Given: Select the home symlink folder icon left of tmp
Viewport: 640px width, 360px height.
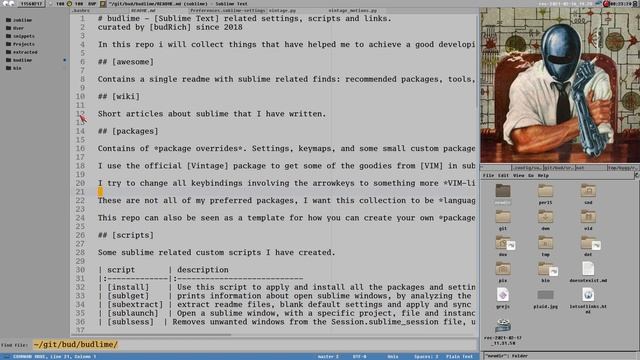Looking at the screenshot, I should pos(505,243).
